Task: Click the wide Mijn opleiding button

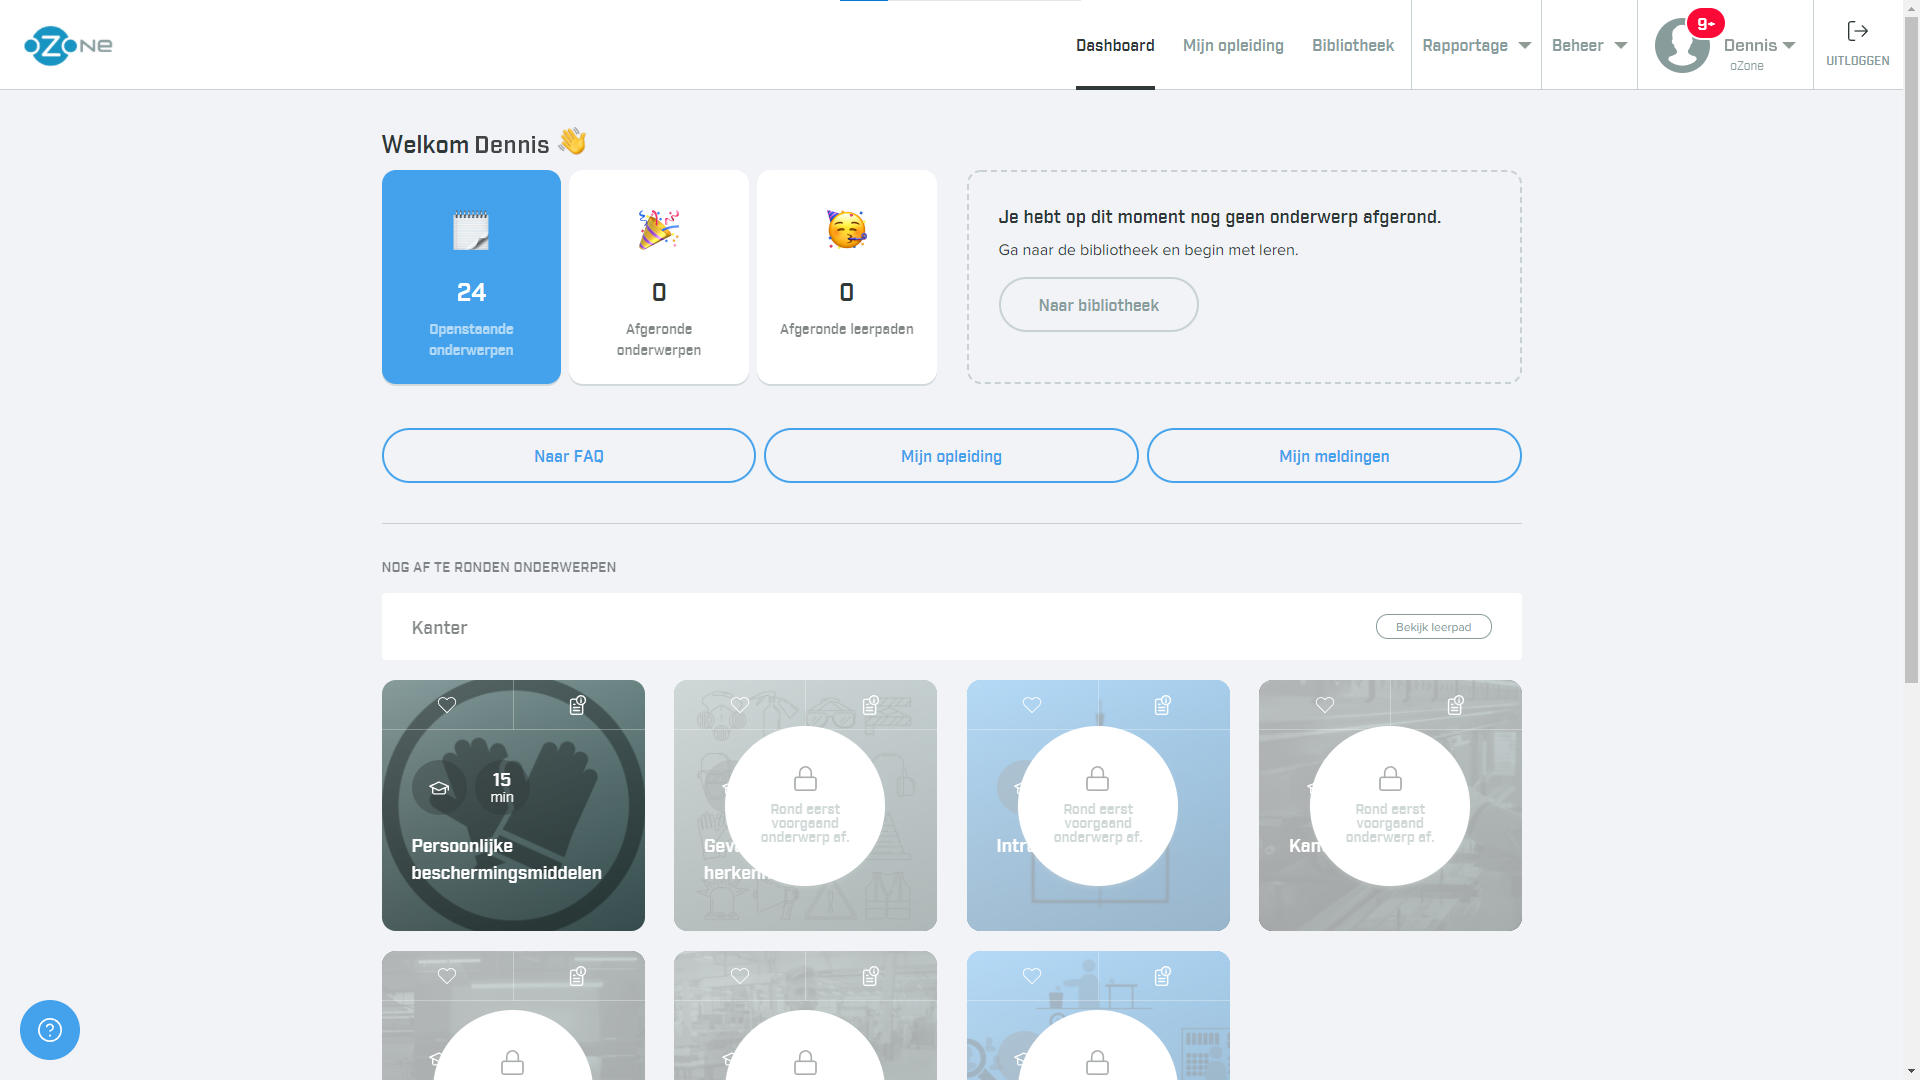Action: tap(951, 456)
